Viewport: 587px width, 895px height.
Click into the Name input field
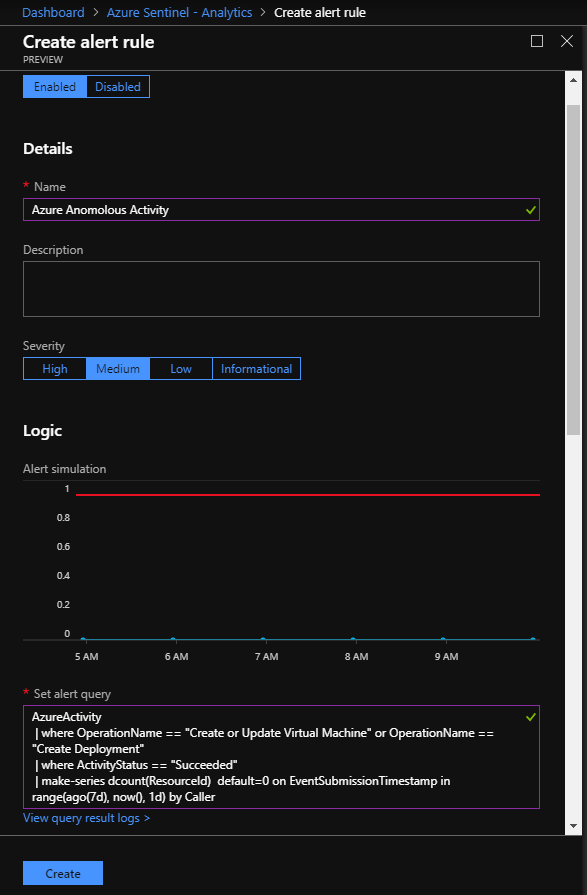pos(281,209)
